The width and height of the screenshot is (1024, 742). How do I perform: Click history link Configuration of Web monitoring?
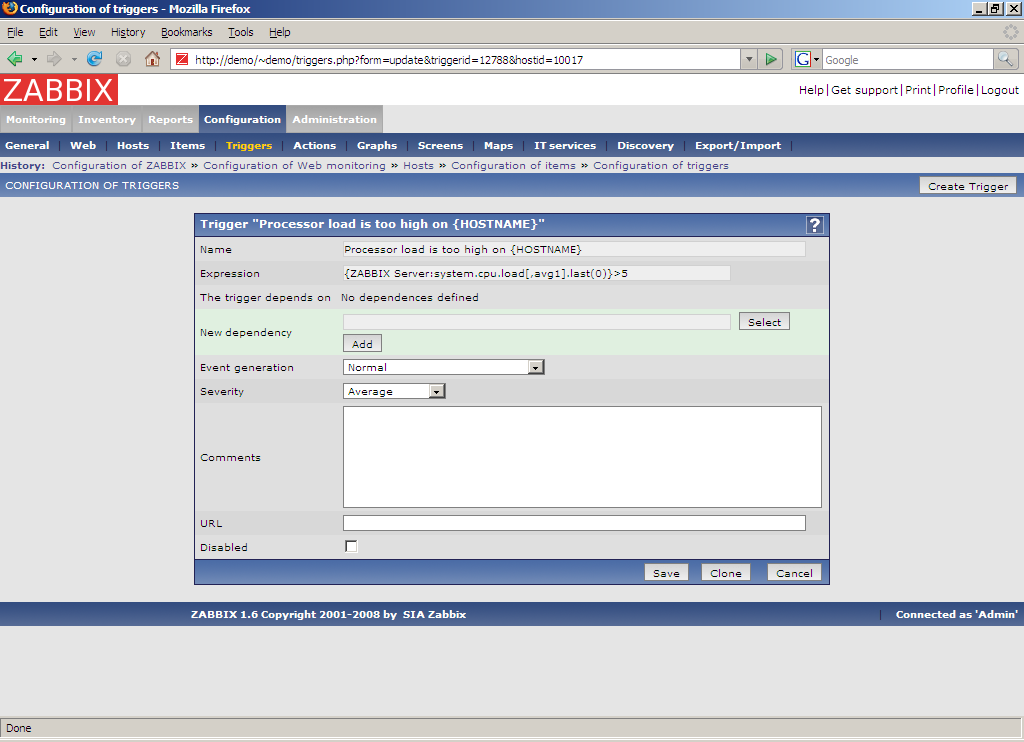pos(295,165)
